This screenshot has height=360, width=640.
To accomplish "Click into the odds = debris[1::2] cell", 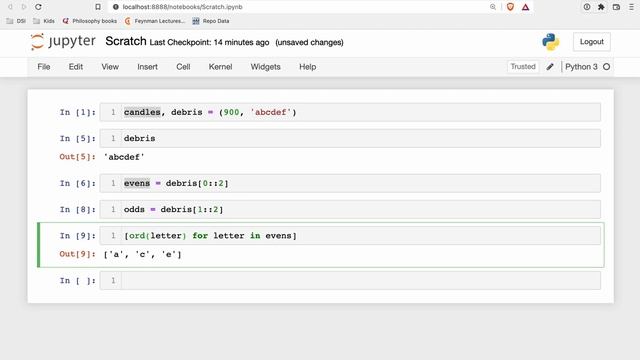I will click(x=350, y=209).
